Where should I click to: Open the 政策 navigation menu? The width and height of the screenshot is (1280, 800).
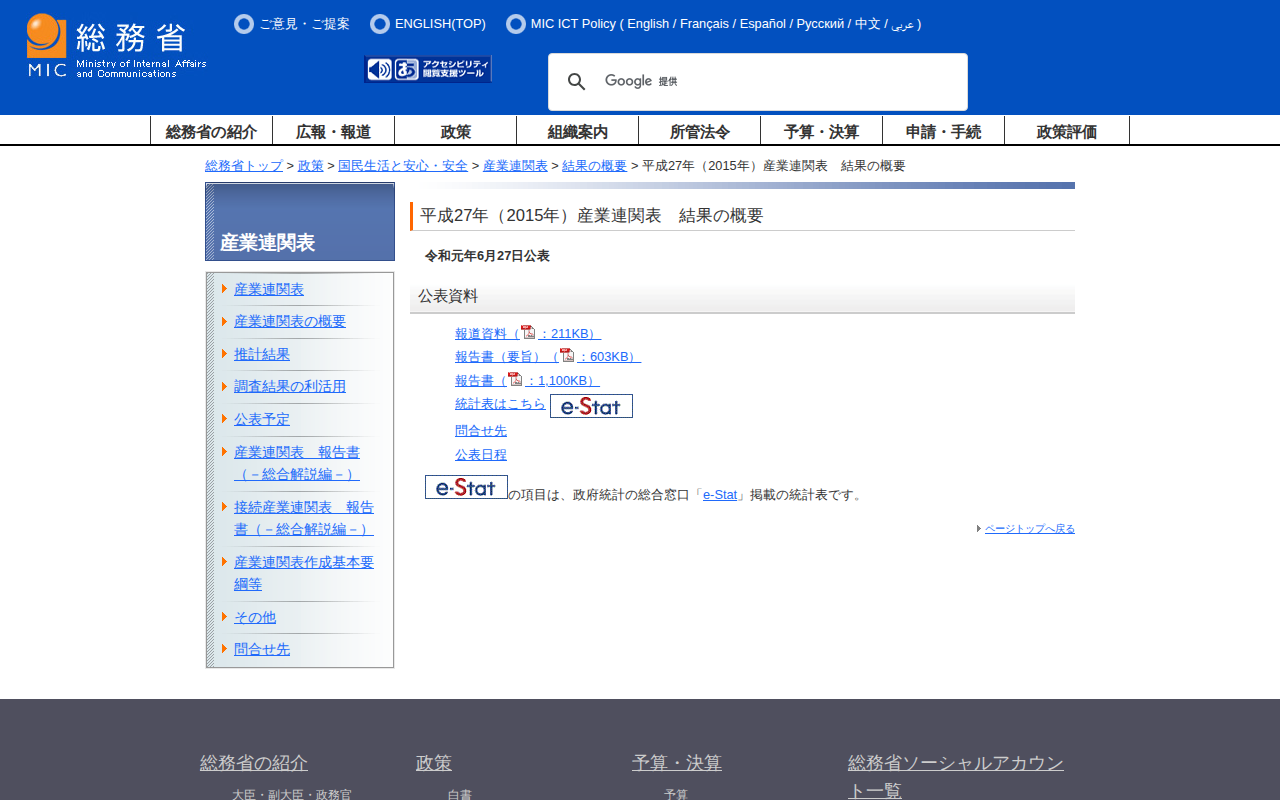(456, 131)
